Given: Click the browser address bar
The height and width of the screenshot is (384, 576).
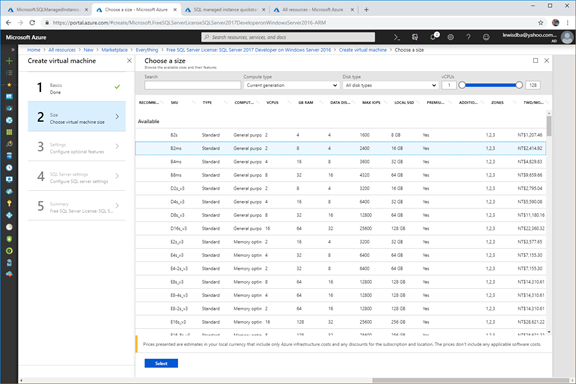Looking at the screenshot, I should click(x=290, y=23).
